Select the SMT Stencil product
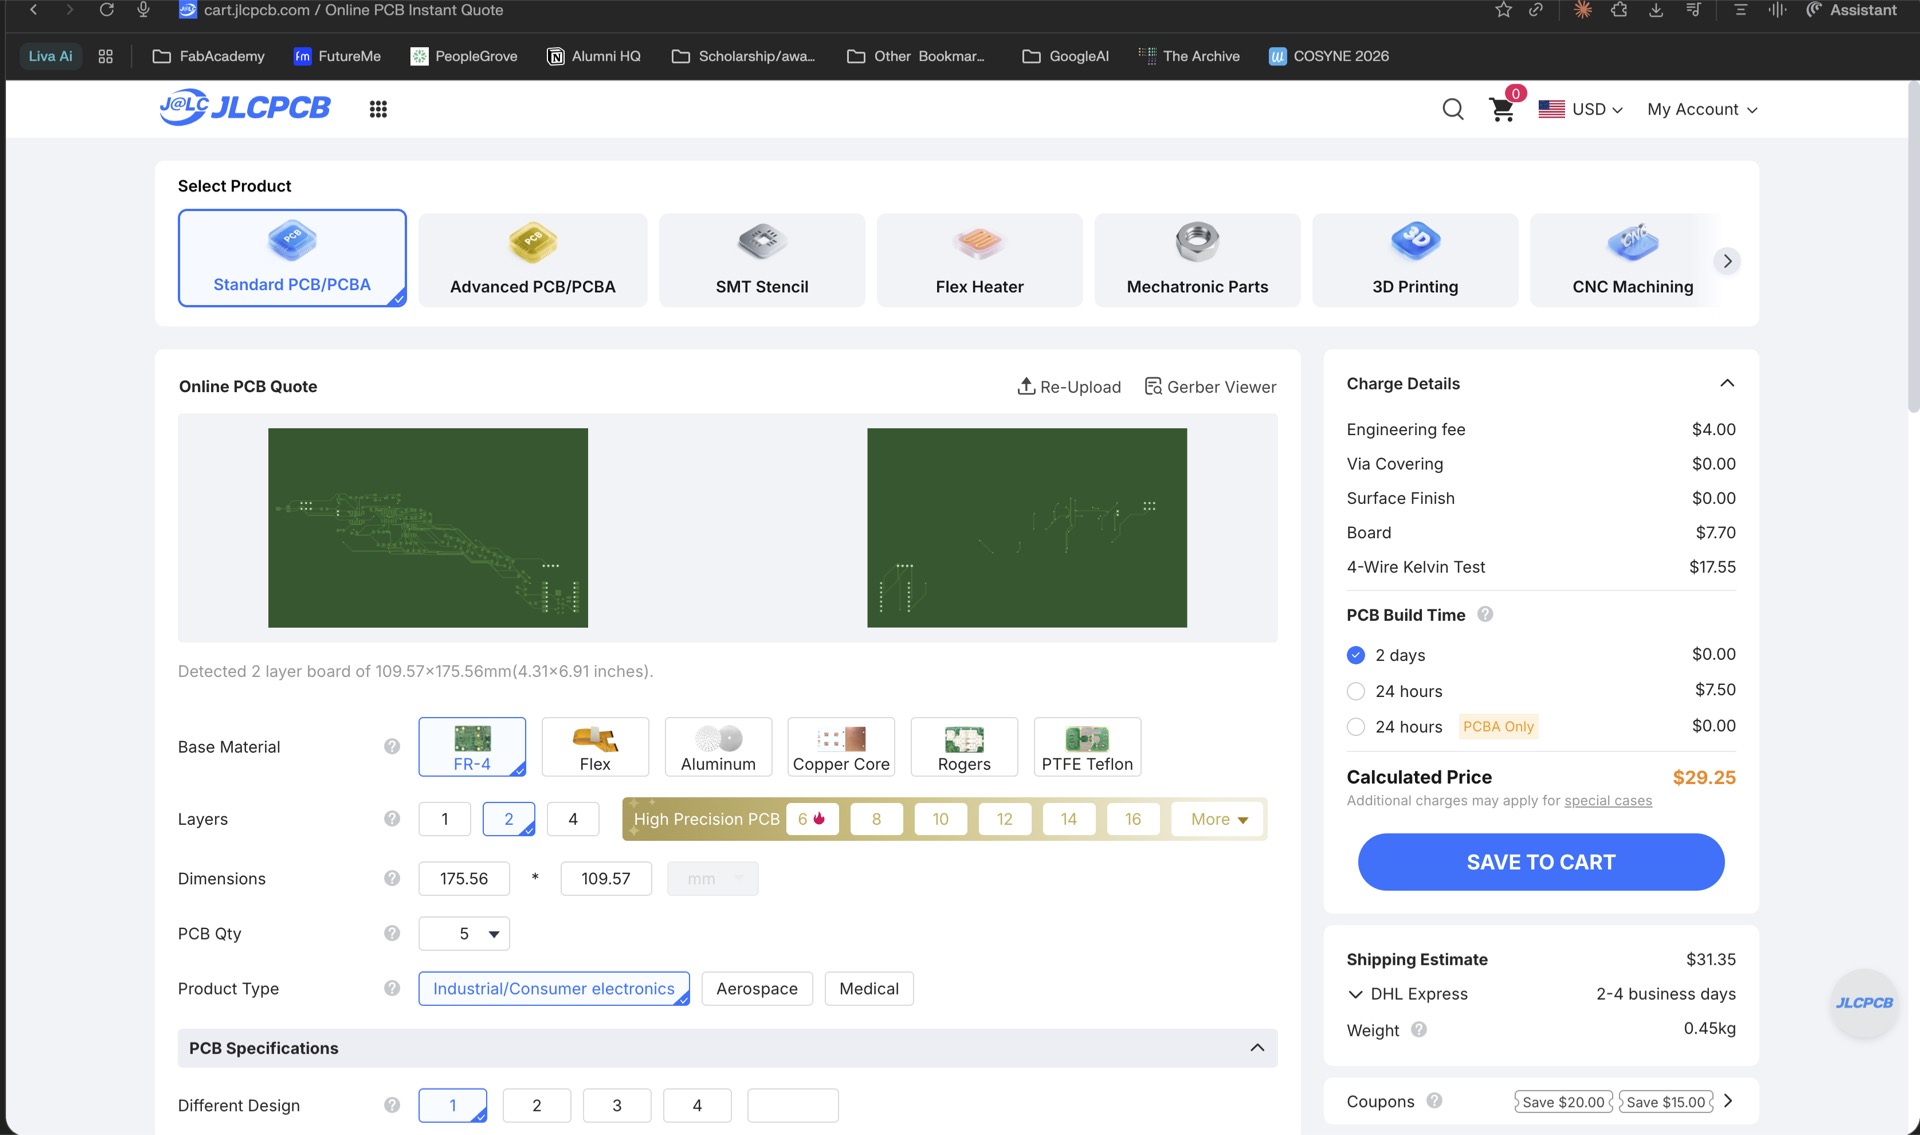The image size is (1920, 1135). [761, 258]
